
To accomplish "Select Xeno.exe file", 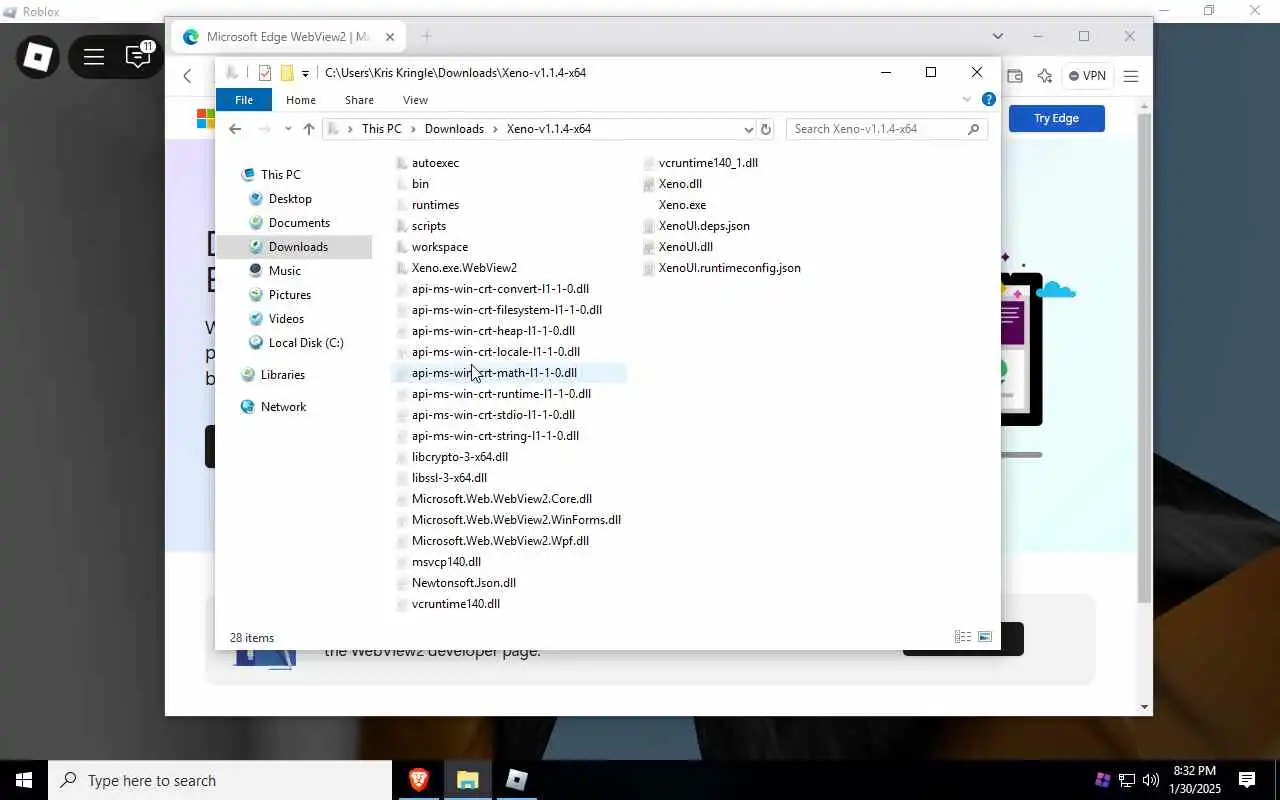I will pos(681,205).
